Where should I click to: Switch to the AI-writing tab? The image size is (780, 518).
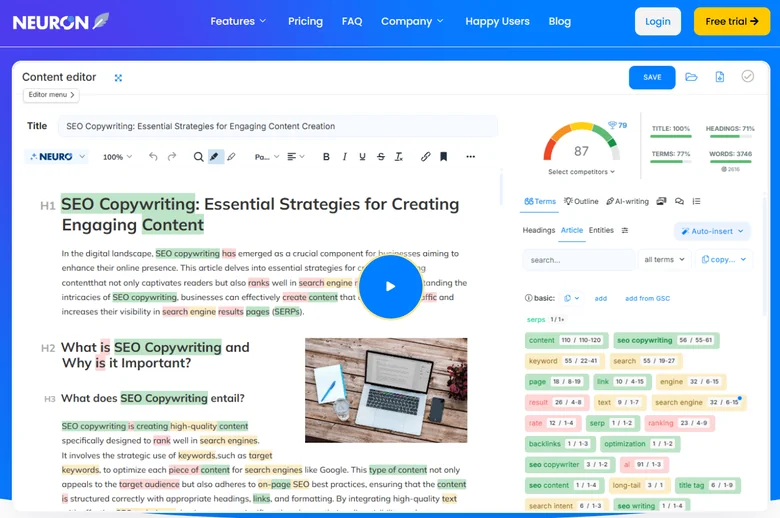(627, 202)
